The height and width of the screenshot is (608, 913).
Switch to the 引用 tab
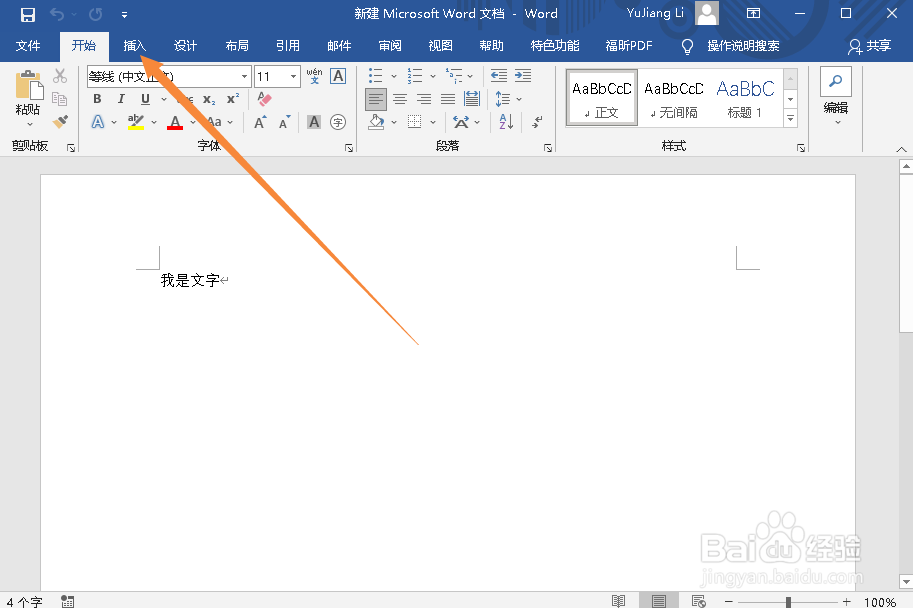(288, 45)
